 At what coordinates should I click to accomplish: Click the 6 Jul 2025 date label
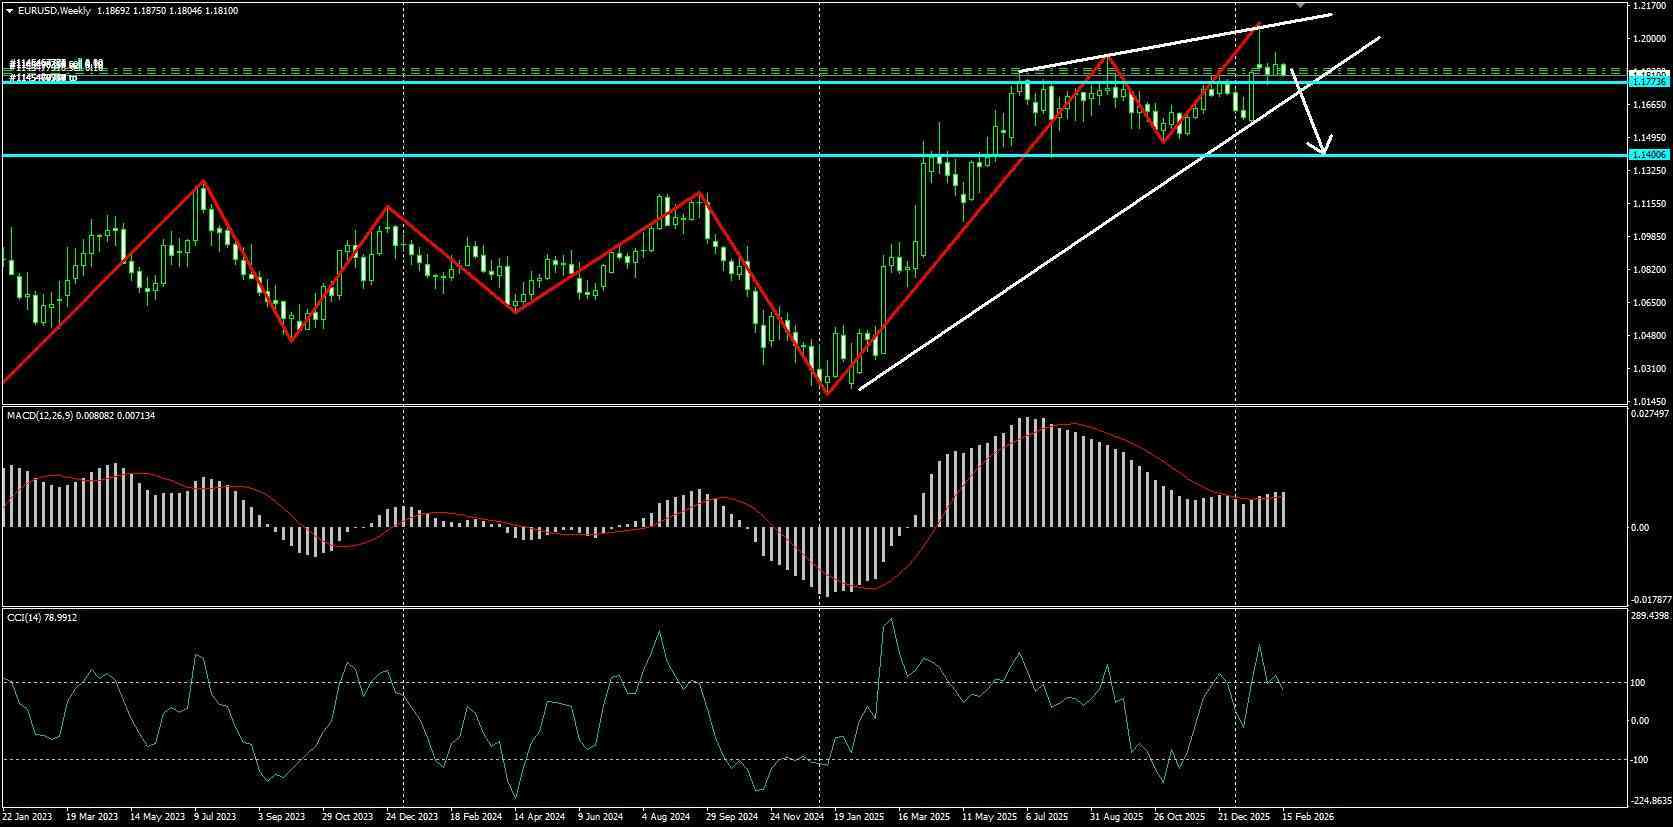[x=1047, y=817]
